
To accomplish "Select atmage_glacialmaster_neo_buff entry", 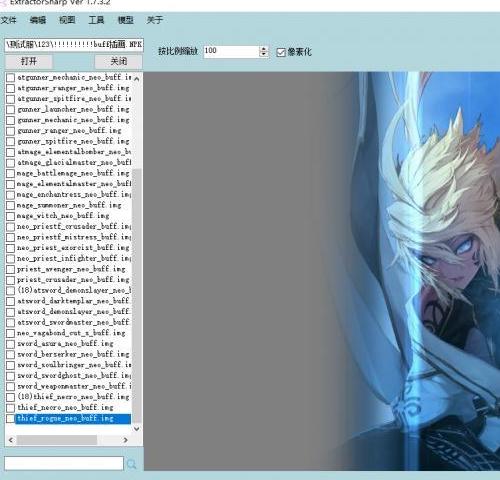I will click(x=74, y=162).
